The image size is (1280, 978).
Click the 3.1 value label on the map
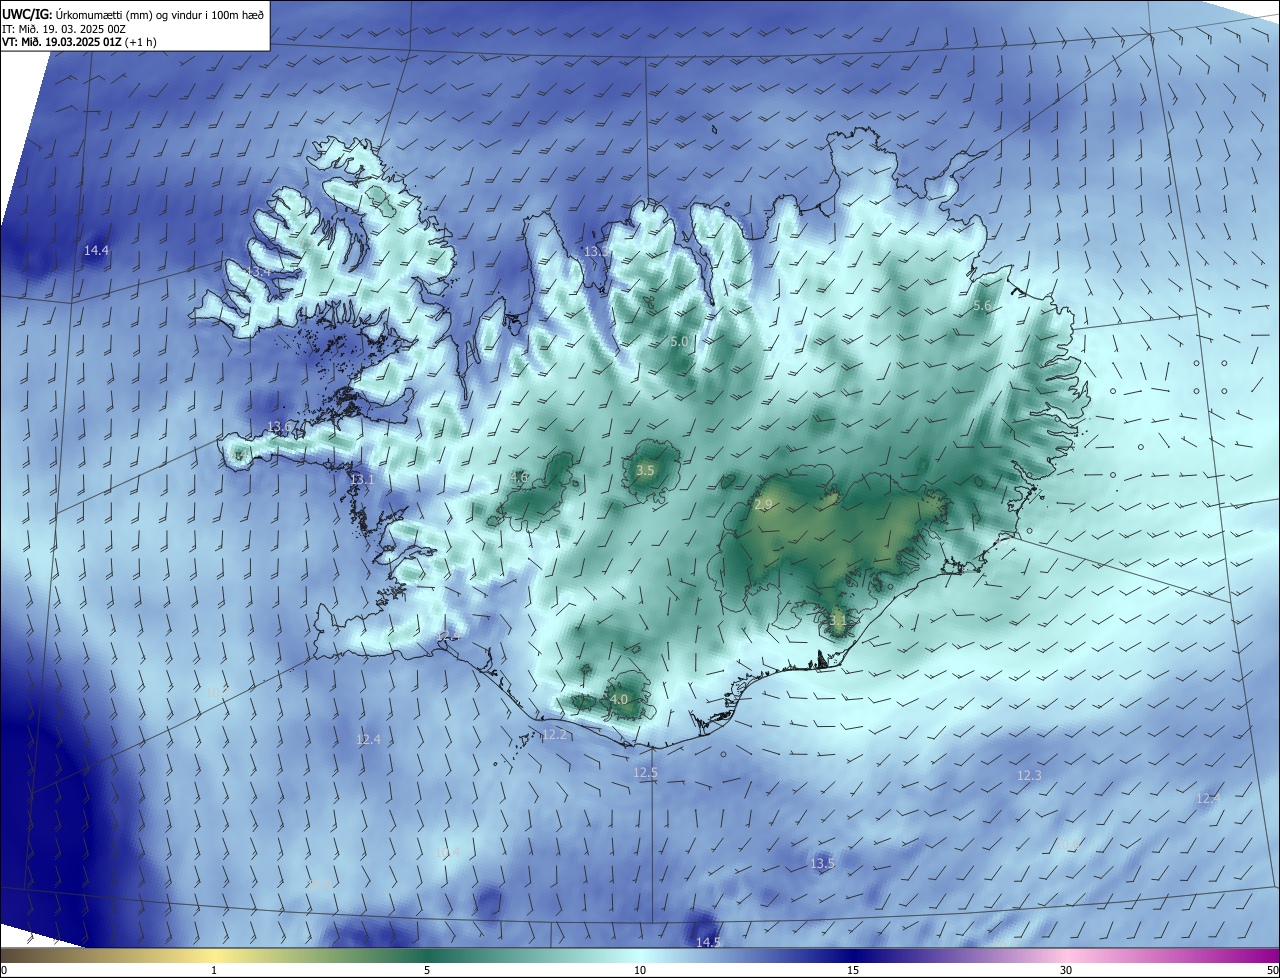[x=838, y=620]
